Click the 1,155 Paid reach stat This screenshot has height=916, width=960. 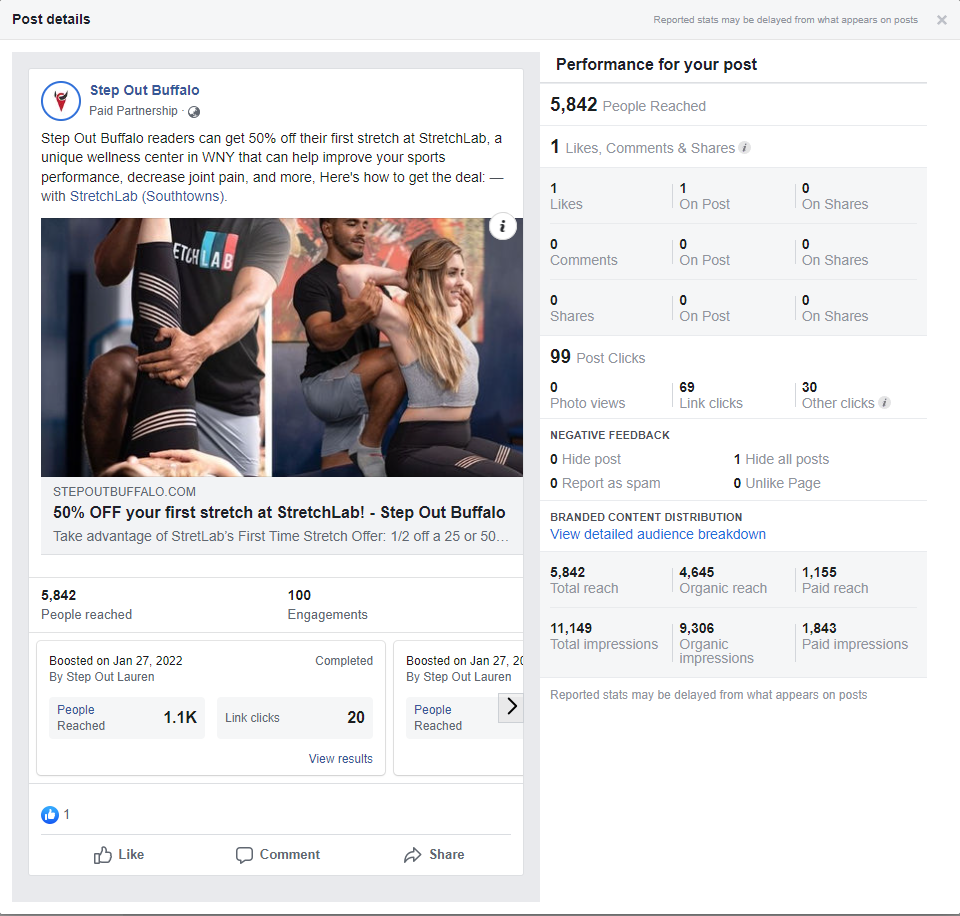click(x=835, y=580)
